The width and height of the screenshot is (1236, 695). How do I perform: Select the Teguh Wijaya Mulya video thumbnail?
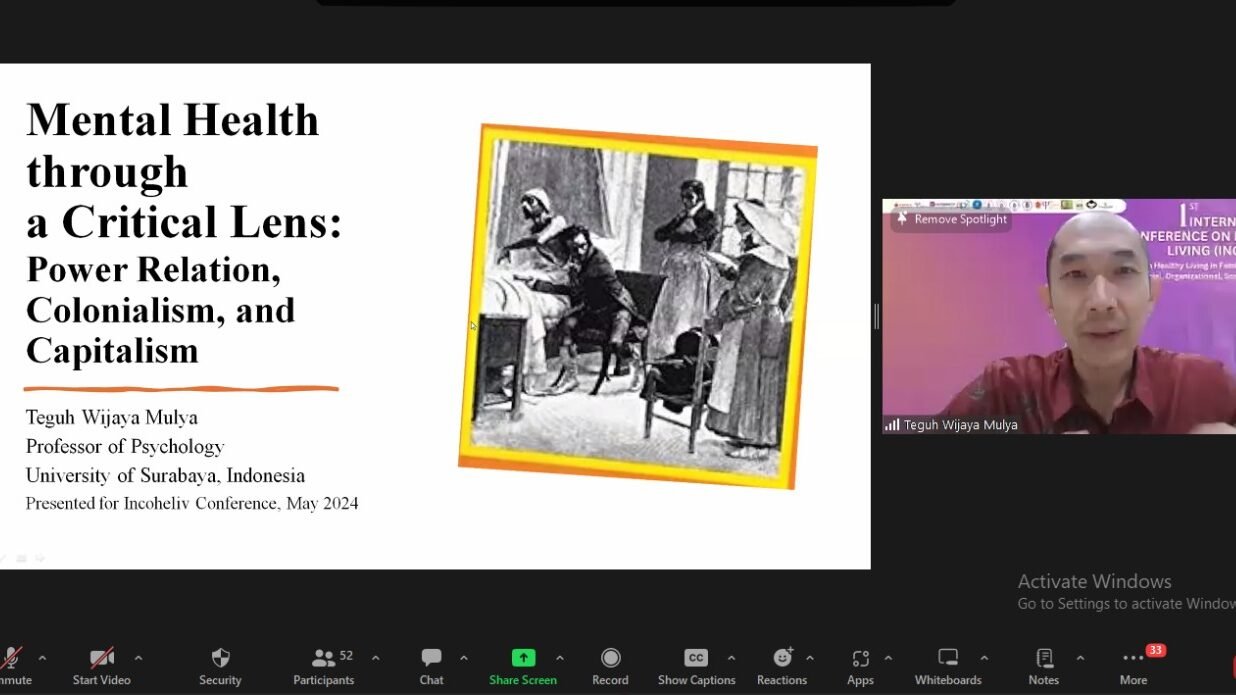coord(1058,317)
